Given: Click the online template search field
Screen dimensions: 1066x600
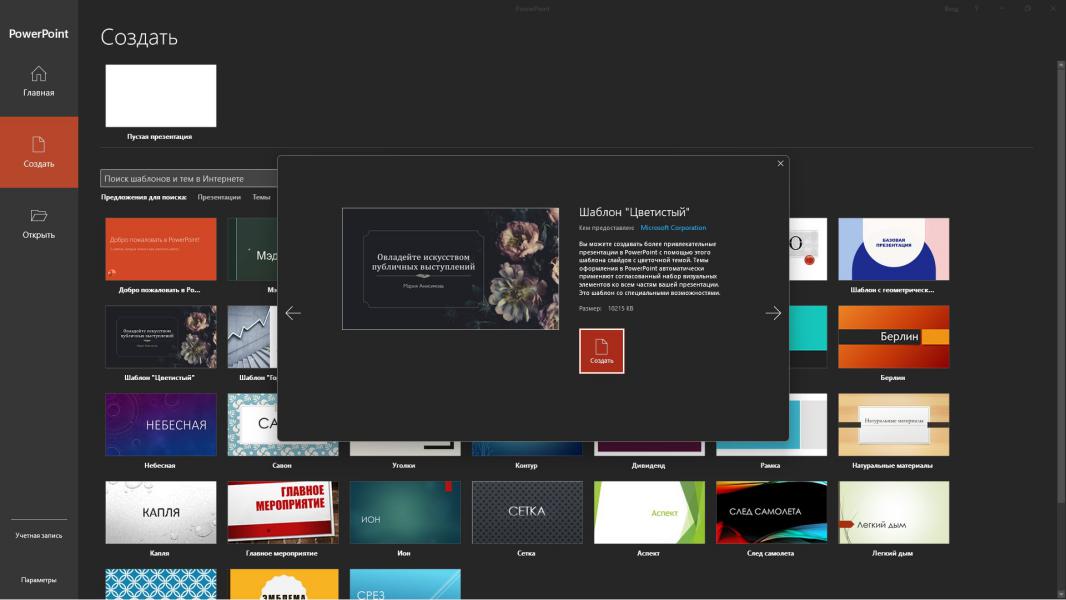Looking at the screenshot, I should [x=190, y=179].
